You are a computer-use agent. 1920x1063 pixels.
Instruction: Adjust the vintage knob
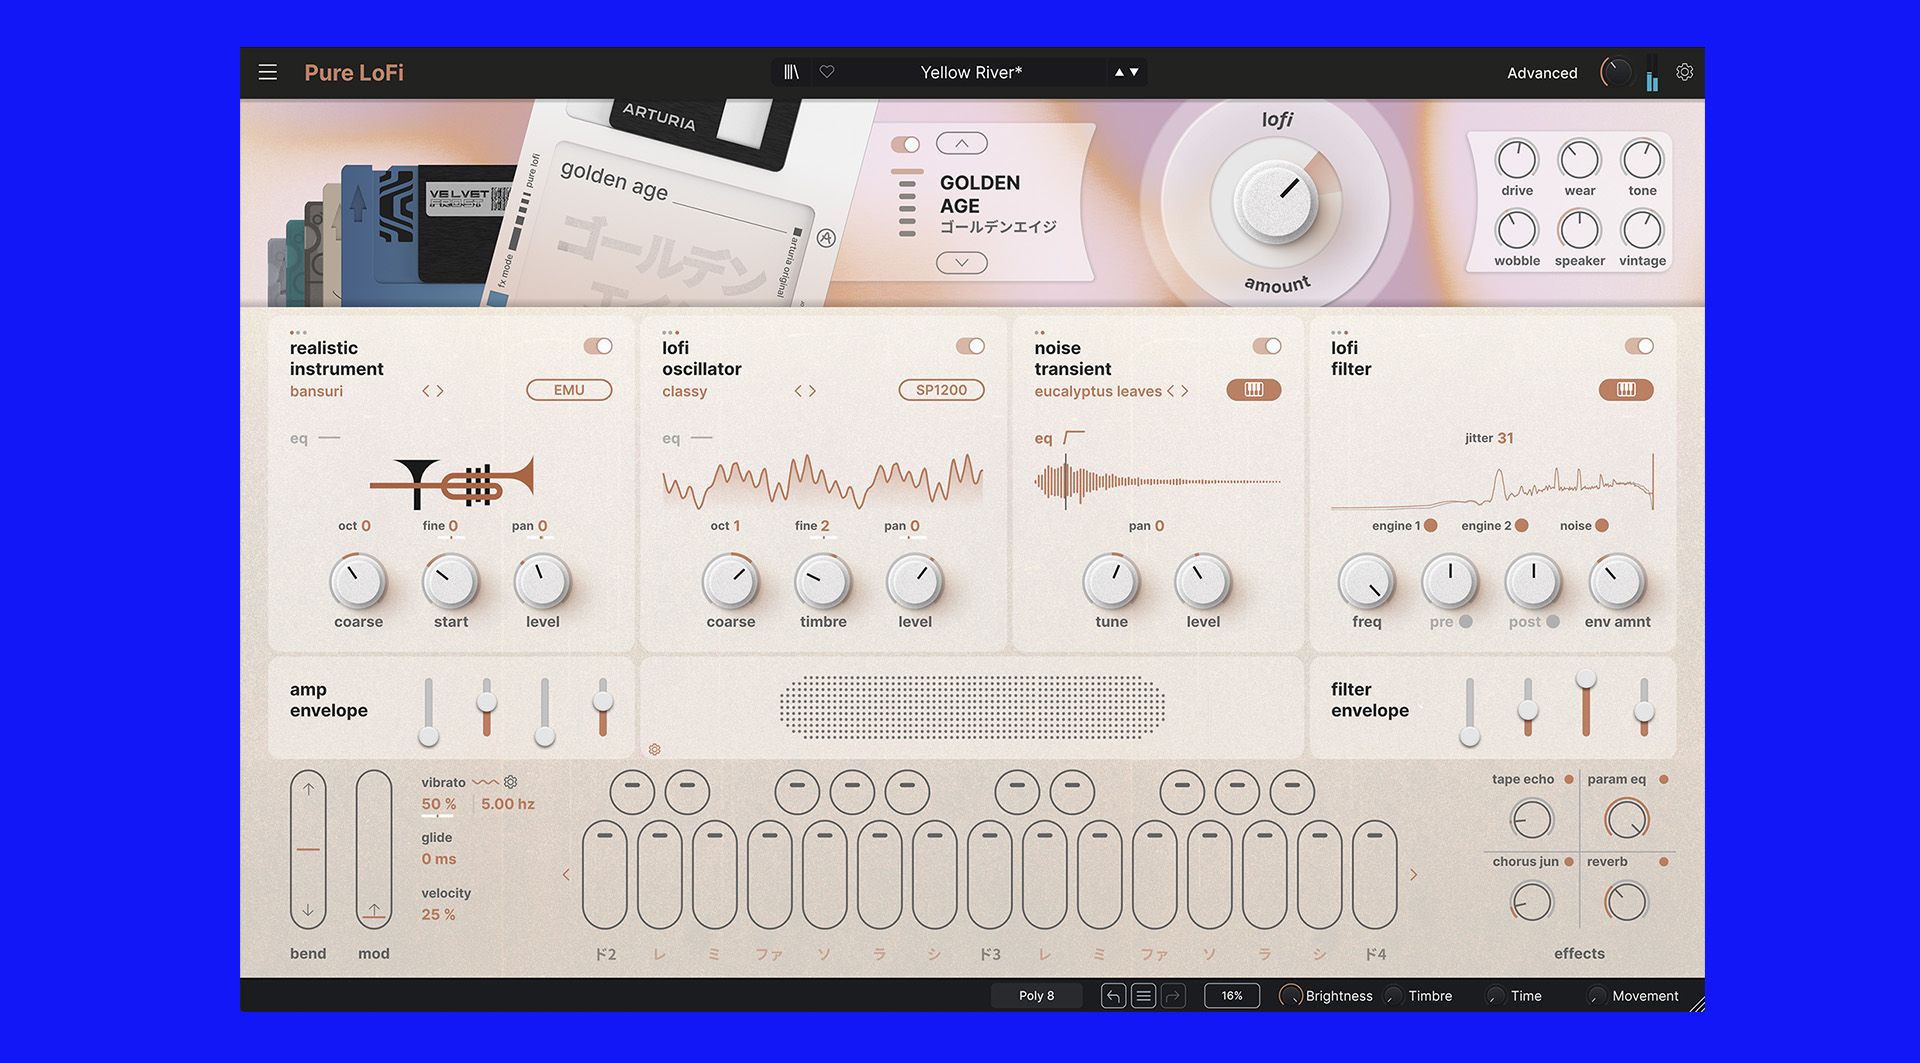click(1642, 230)
